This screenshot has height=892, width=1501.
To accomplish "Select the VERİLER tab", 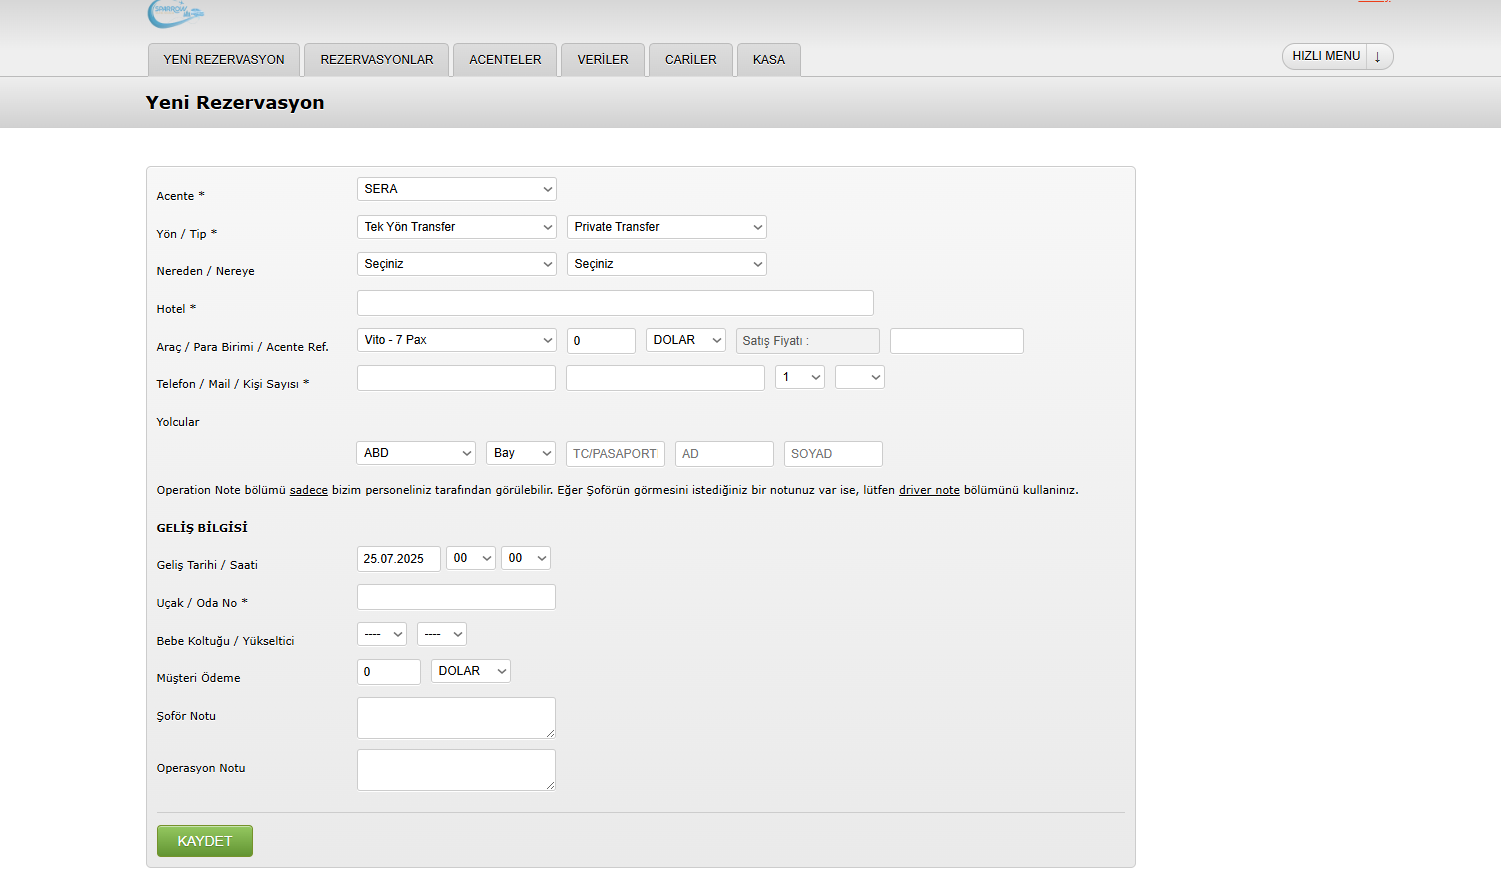I will (x=603, y=60).
